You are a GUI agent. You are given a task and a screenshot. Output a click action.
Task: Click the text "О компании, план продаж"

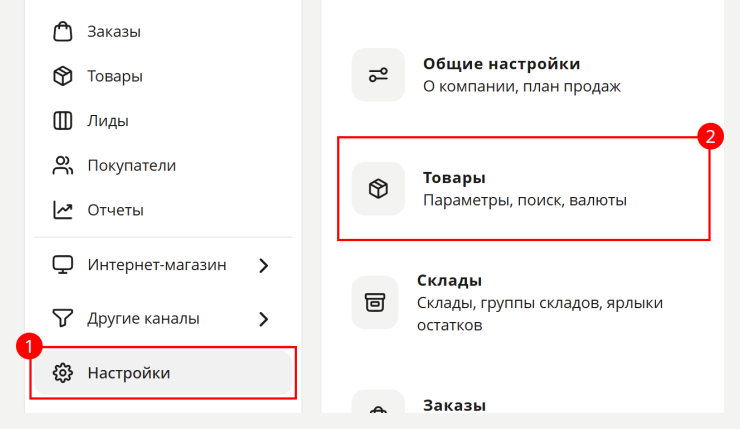point(521,86)
